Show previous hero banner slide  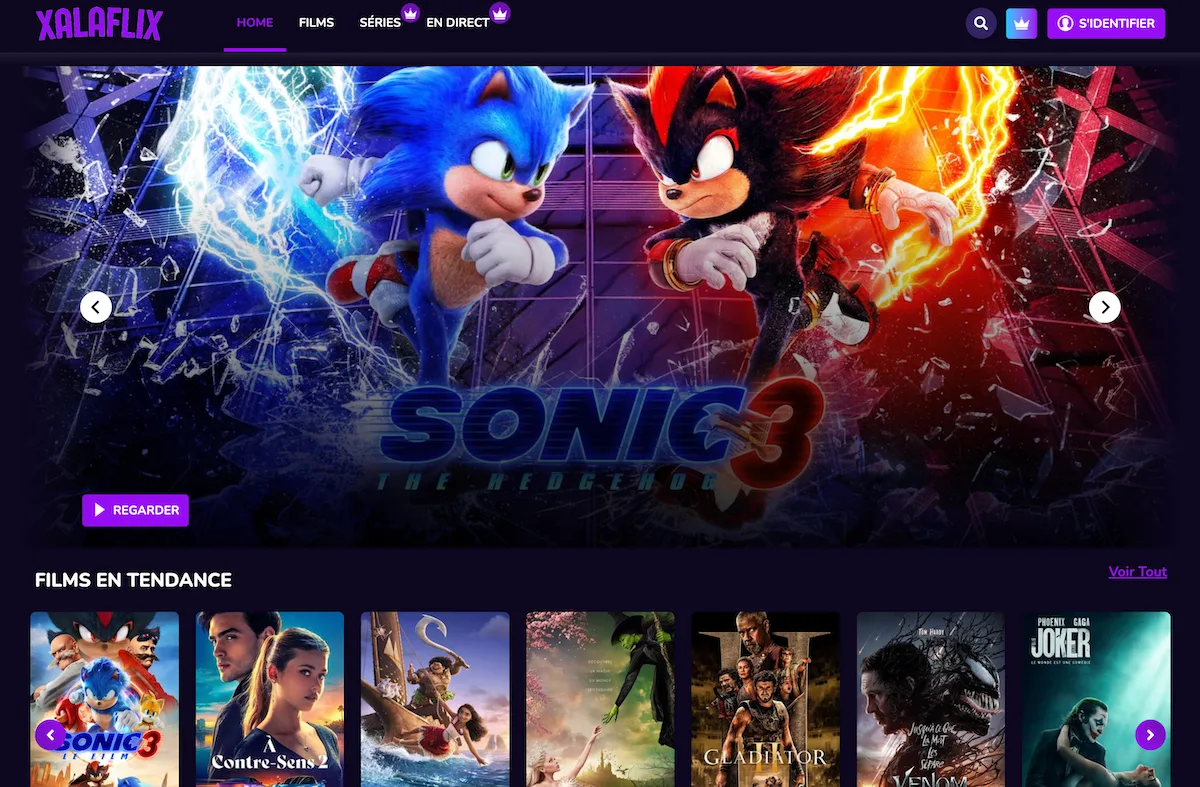96,307
